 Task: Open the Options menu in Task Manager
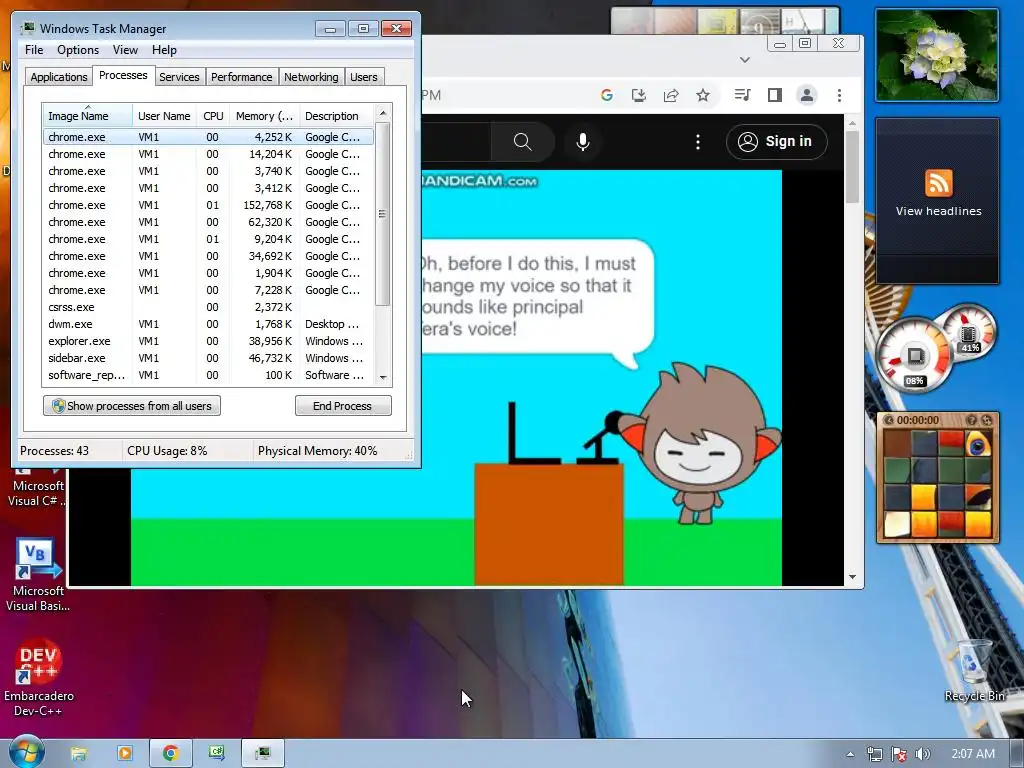pyautogui.click(x=78, y=50)
